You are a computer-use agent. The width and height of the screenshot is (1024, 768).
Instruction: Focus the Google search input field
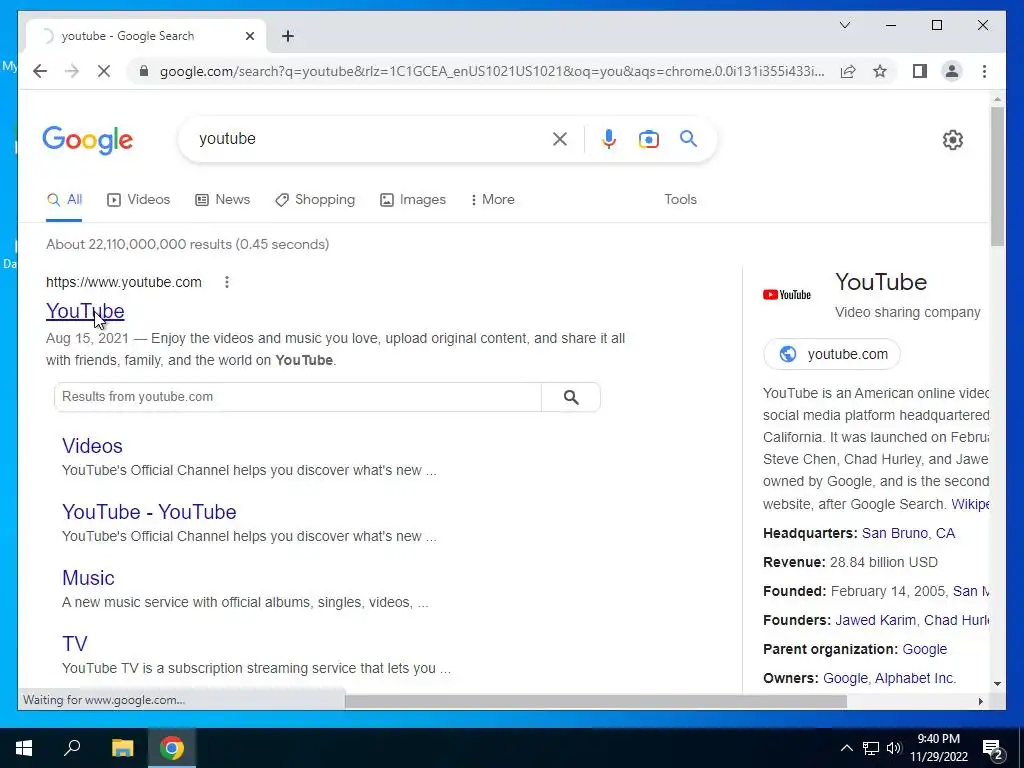[372, 138]
